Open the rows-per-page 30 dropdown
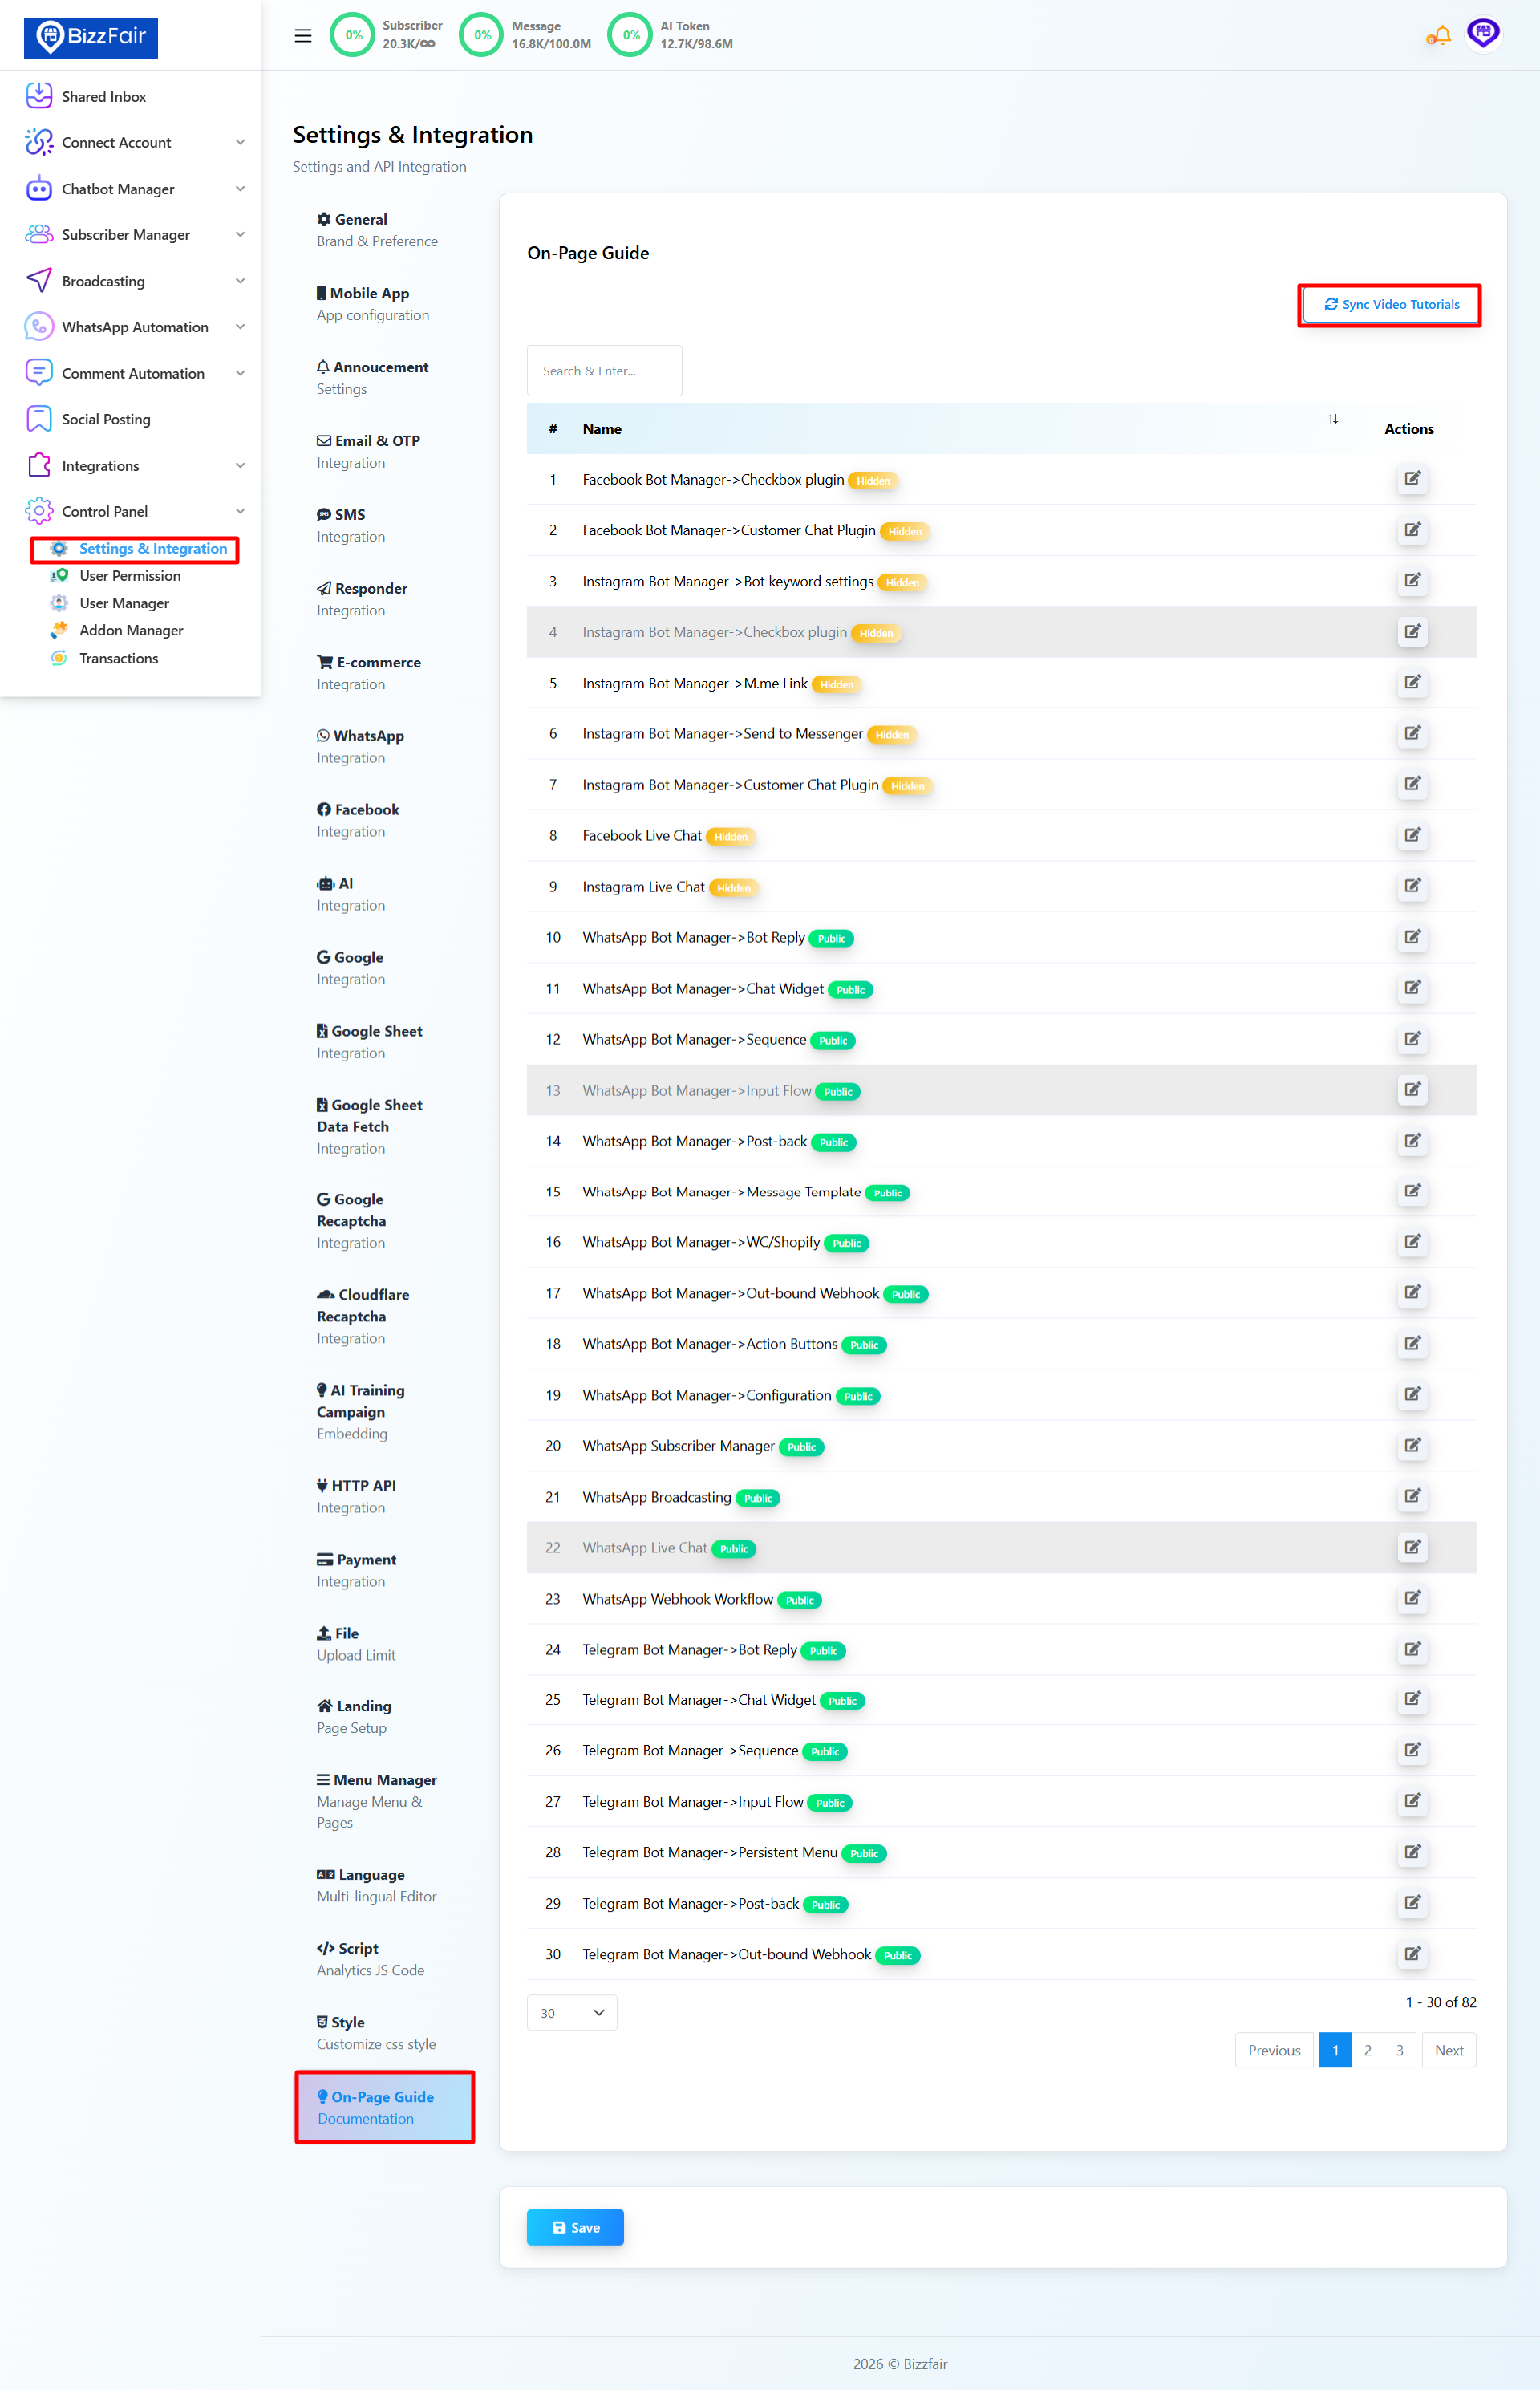The height and width of the screenshot is (2394, 1540). pos(572,2013)
